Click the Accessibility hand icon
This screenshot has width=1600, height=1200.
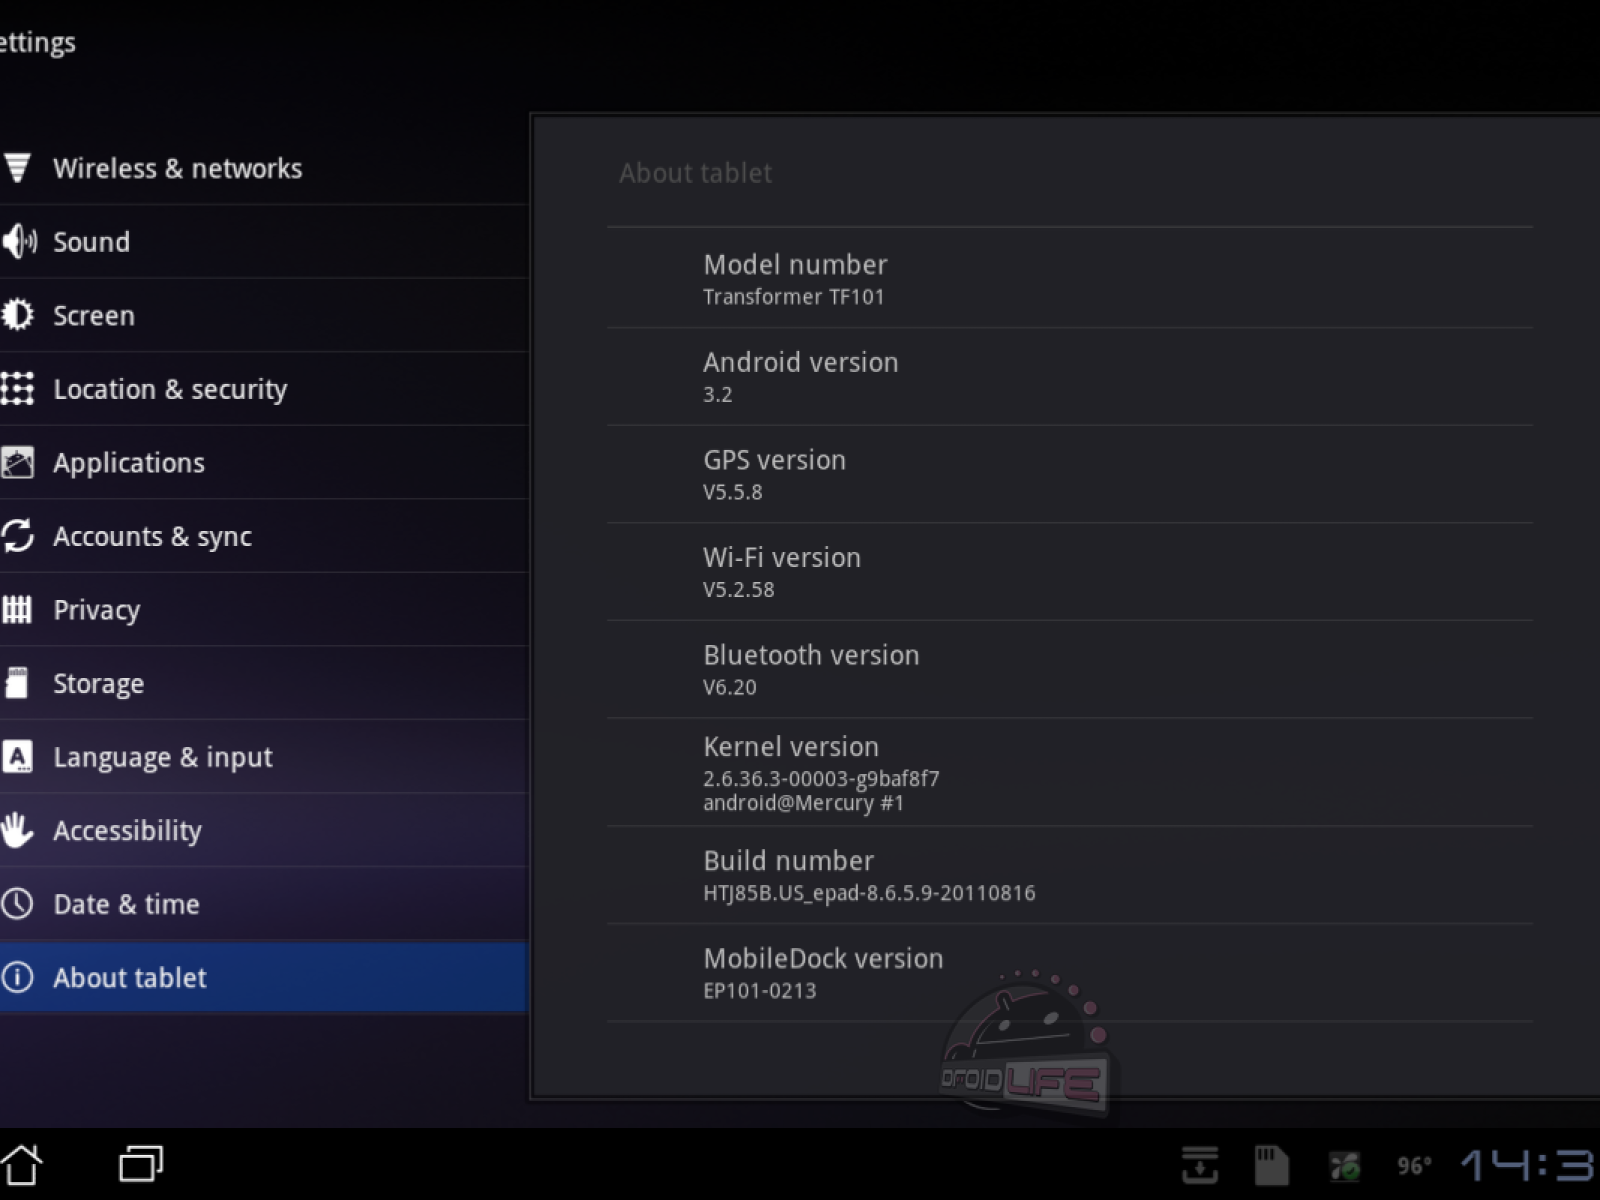(x=17, y=830)
